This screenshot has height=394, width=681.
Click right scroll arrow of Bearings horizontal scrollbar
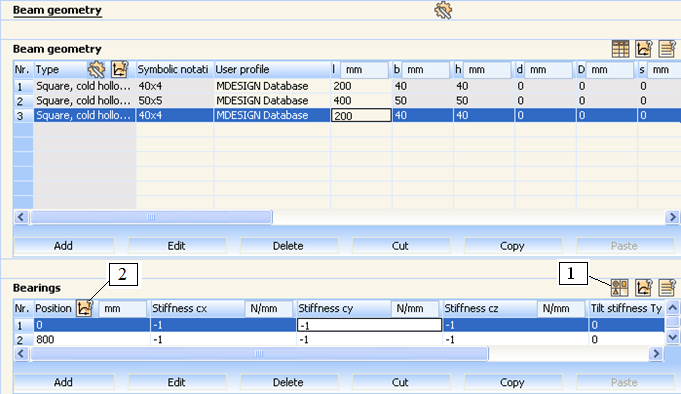click(x=656, y=354)
